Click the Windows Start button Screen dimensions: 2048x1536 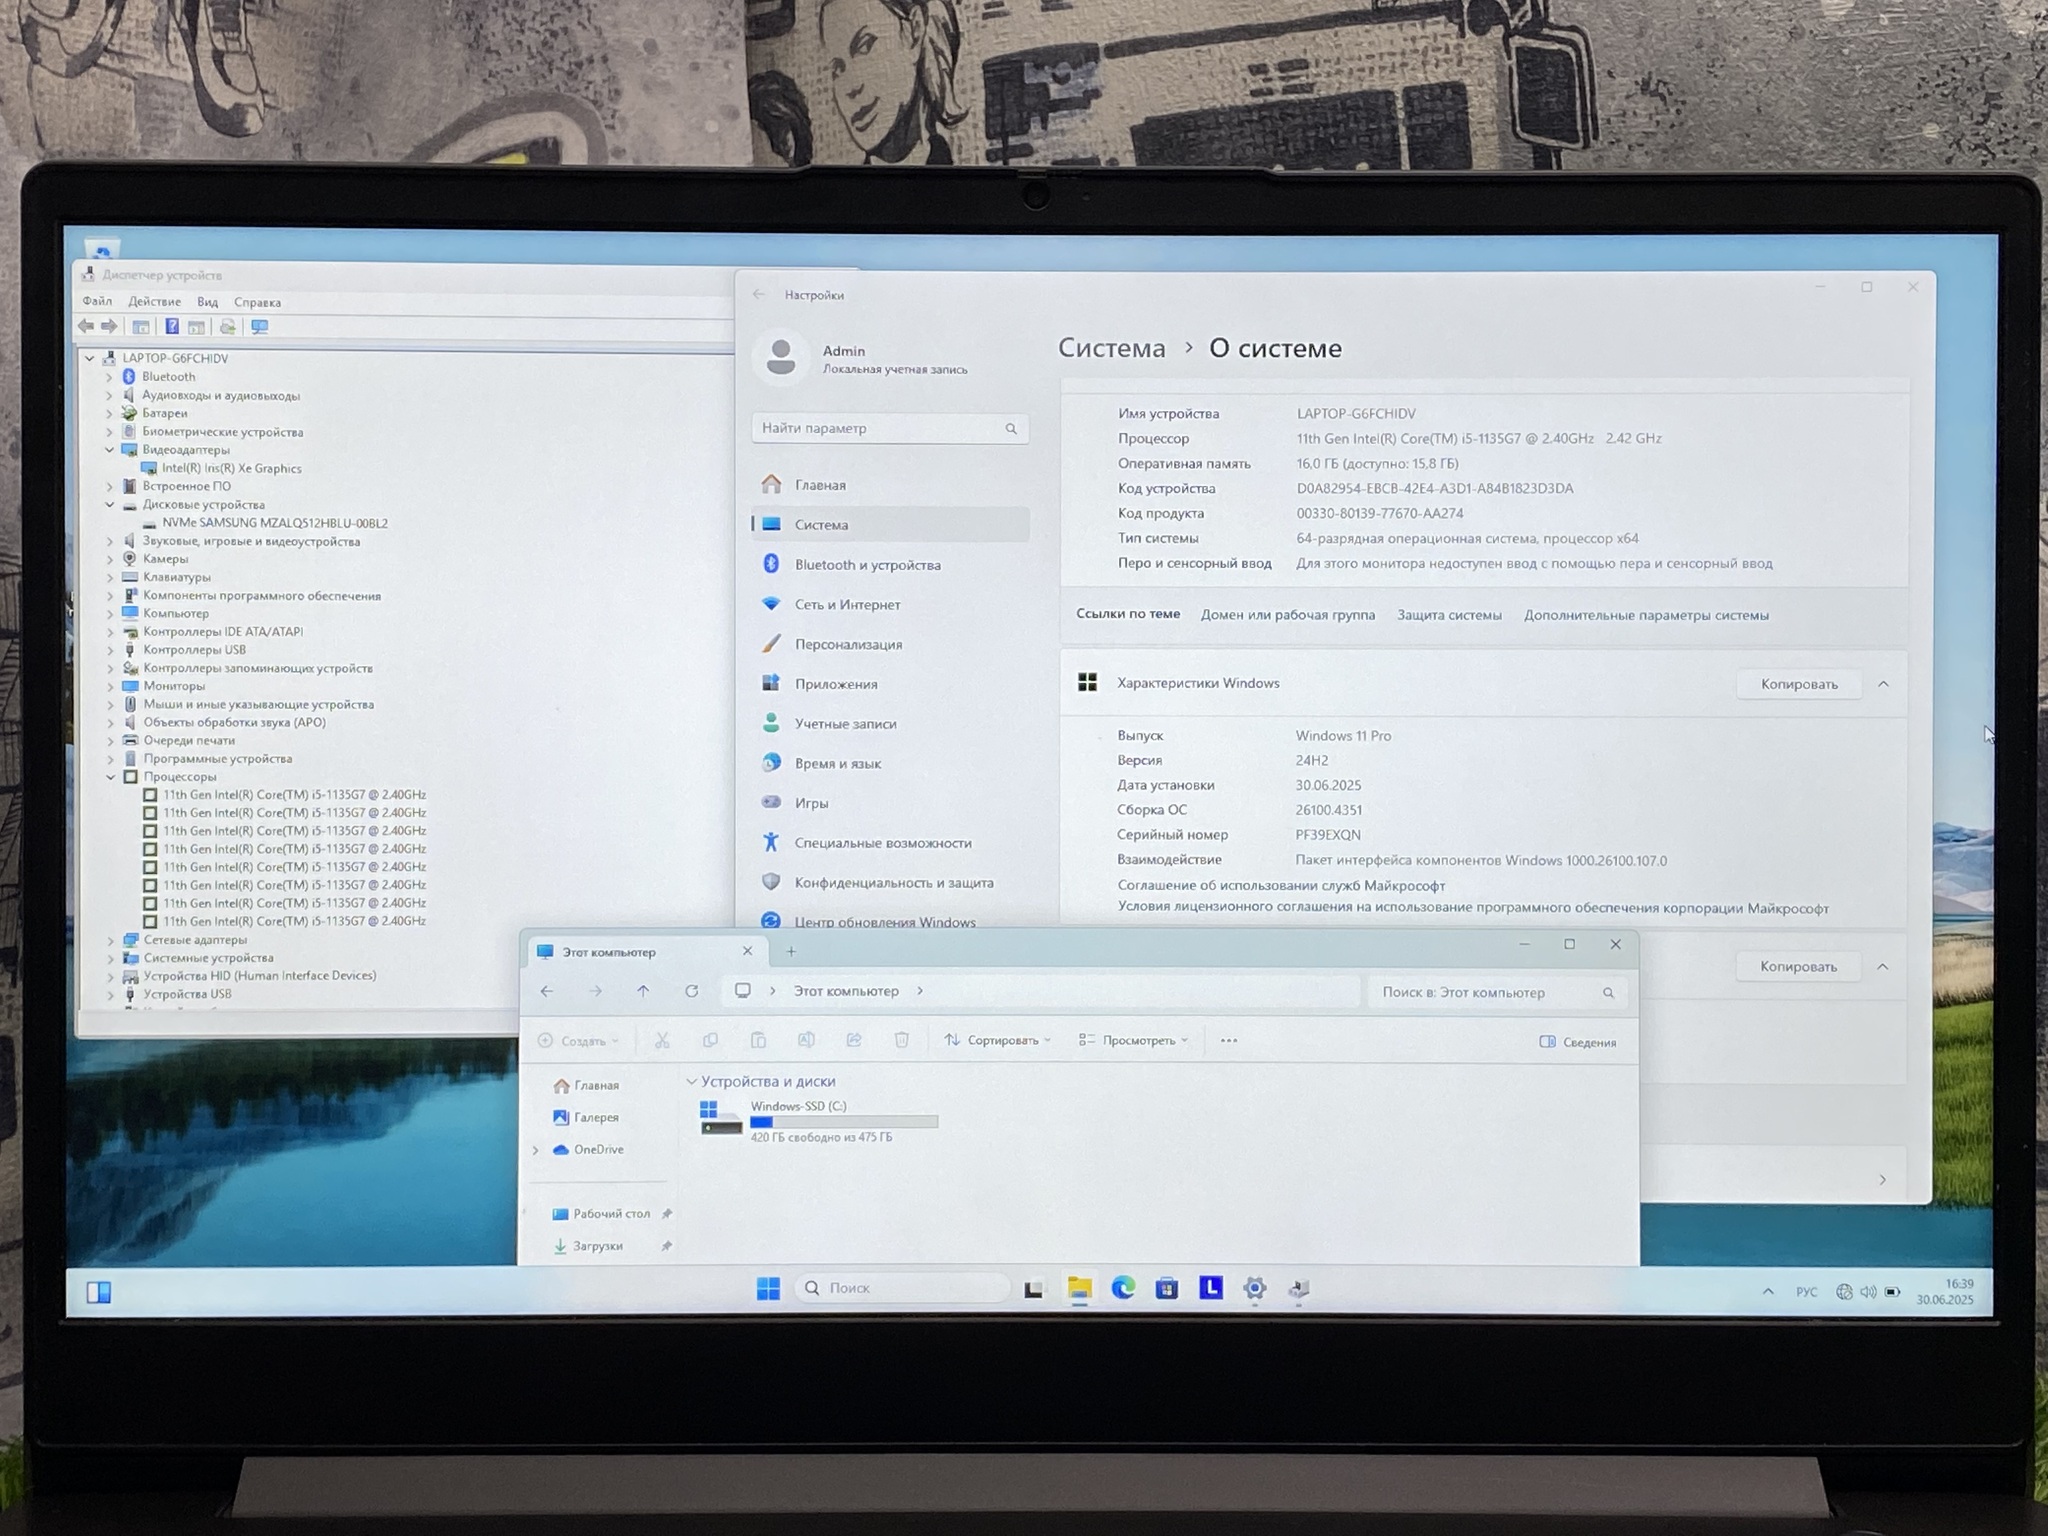[x=768, y=1288]
